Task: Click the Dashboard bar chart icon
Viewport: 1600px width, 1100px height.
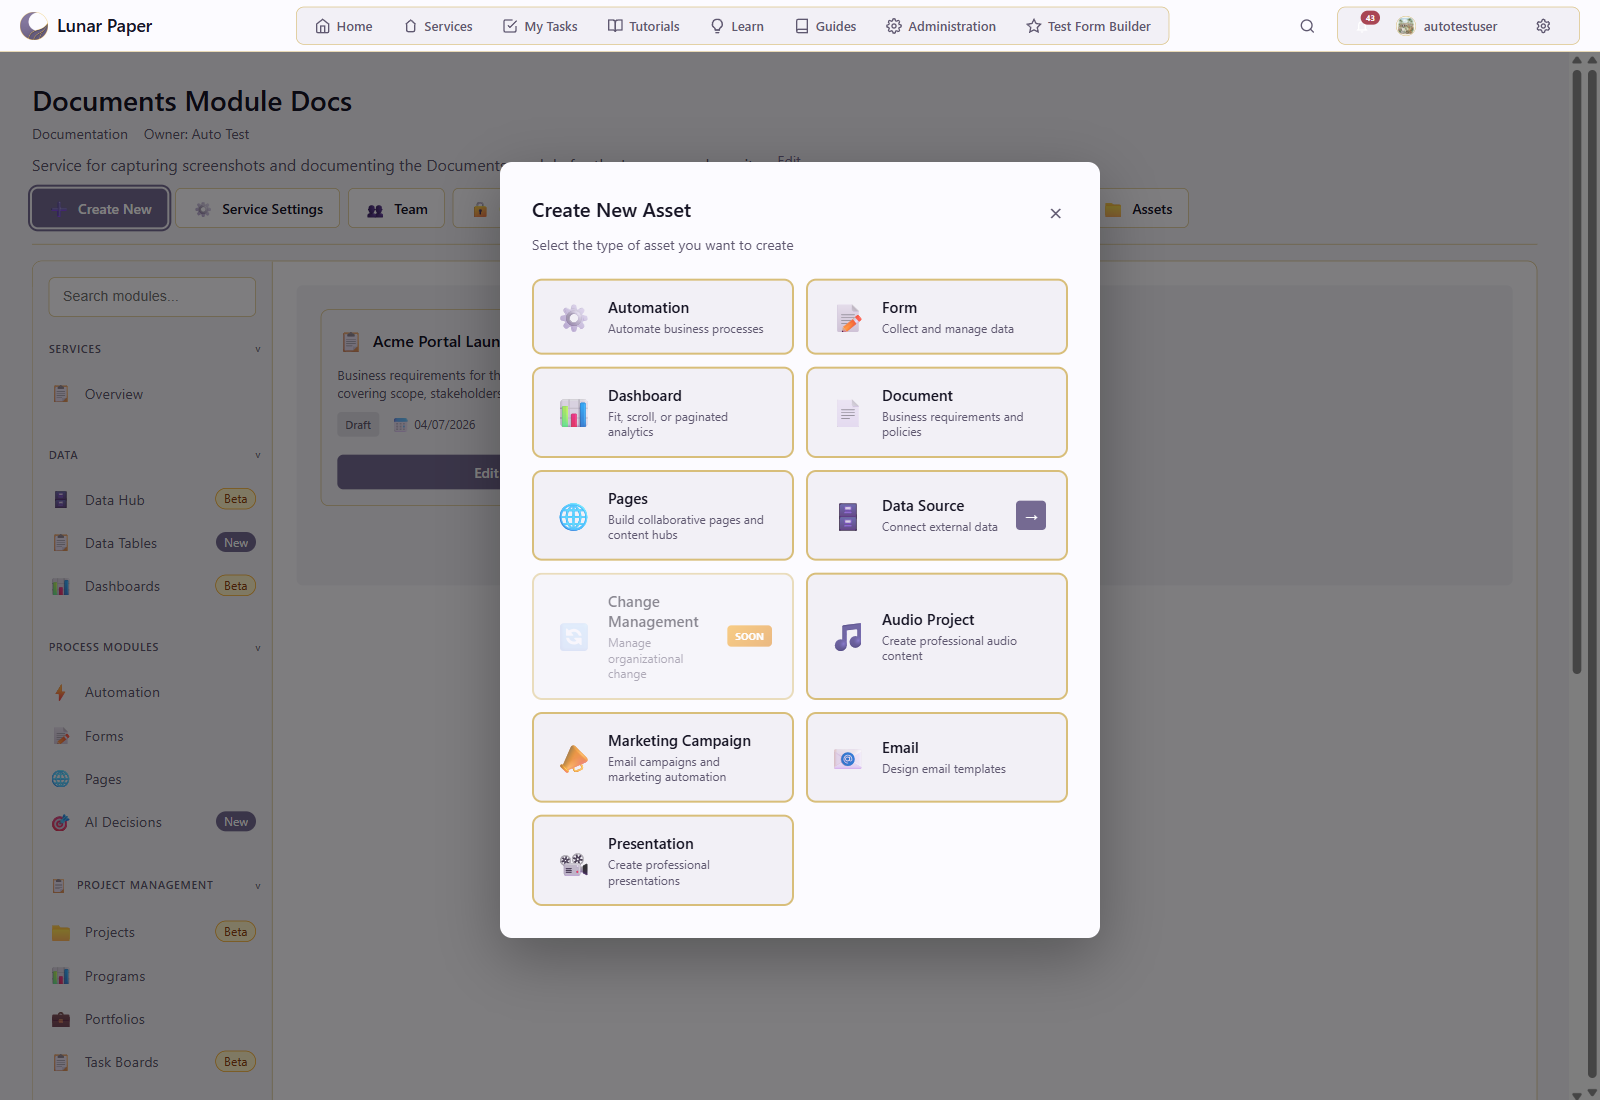Action: (573, 413)
